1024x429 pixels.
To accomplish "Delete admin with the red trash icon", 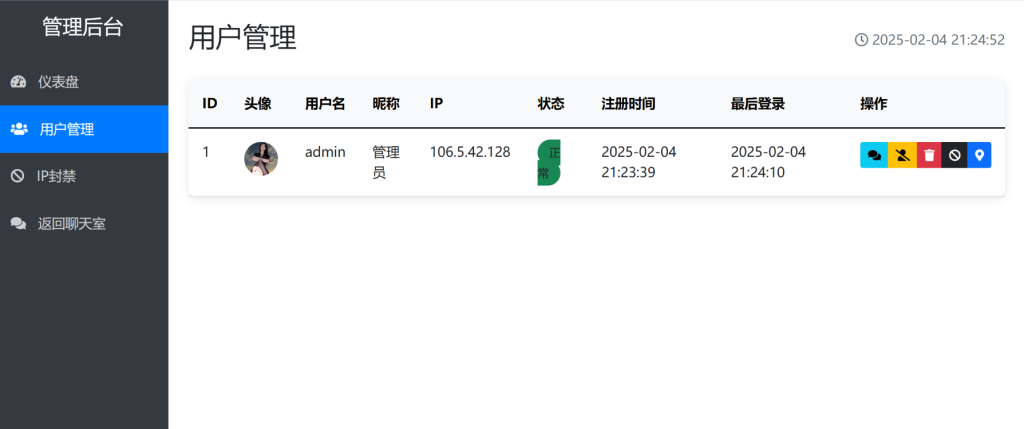I will point(929,155).
